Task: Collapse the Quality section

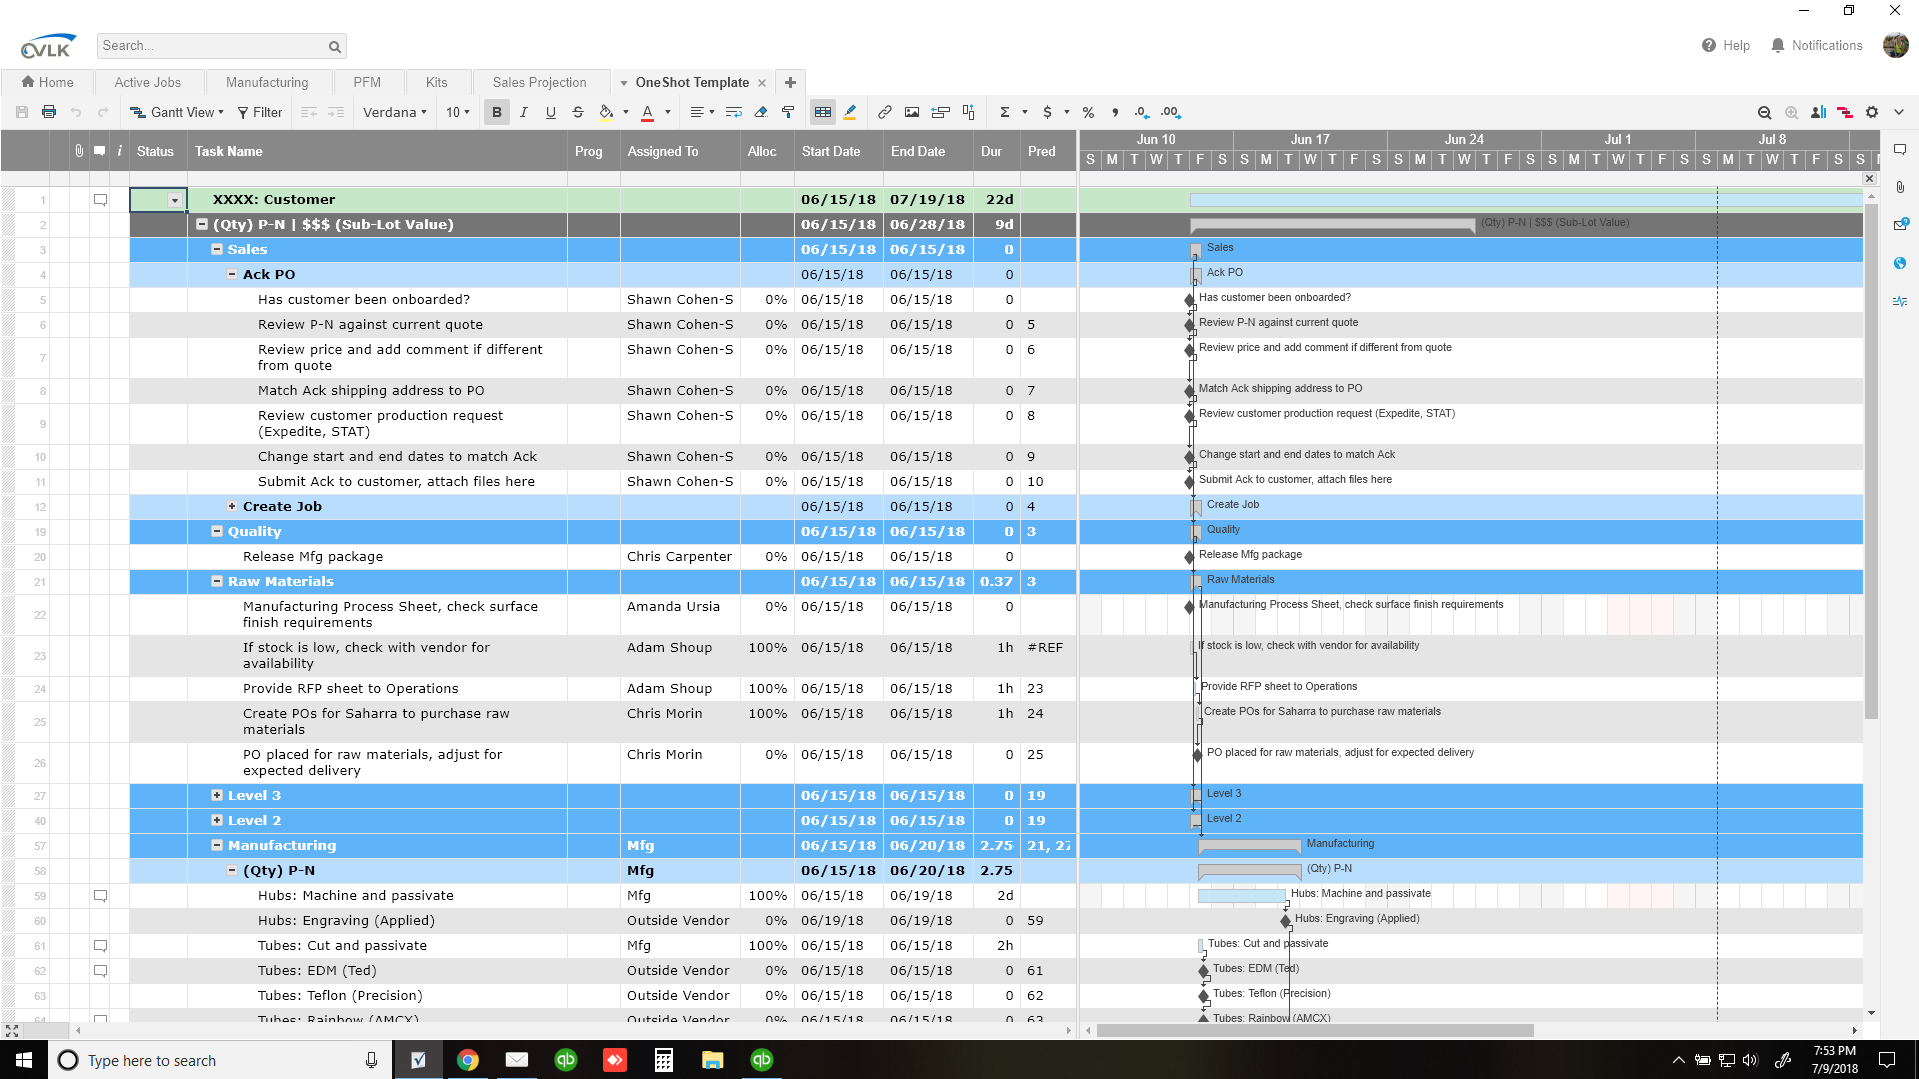Action: coord(216,531)
